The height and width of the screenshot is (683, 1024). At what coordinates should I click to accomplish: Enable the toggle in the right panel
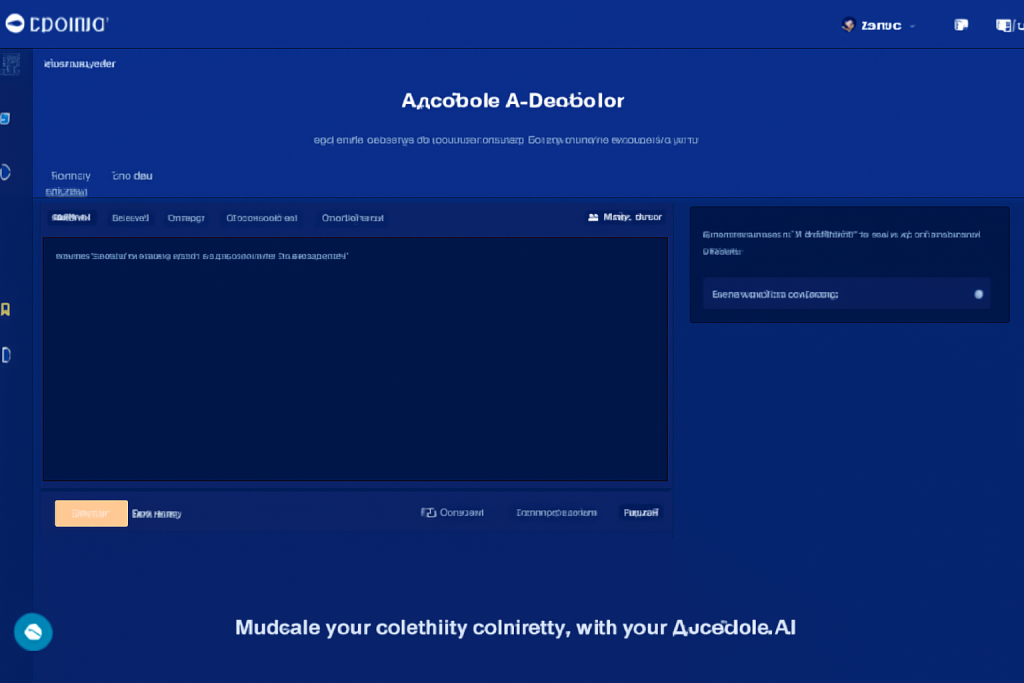pos(980,293)
